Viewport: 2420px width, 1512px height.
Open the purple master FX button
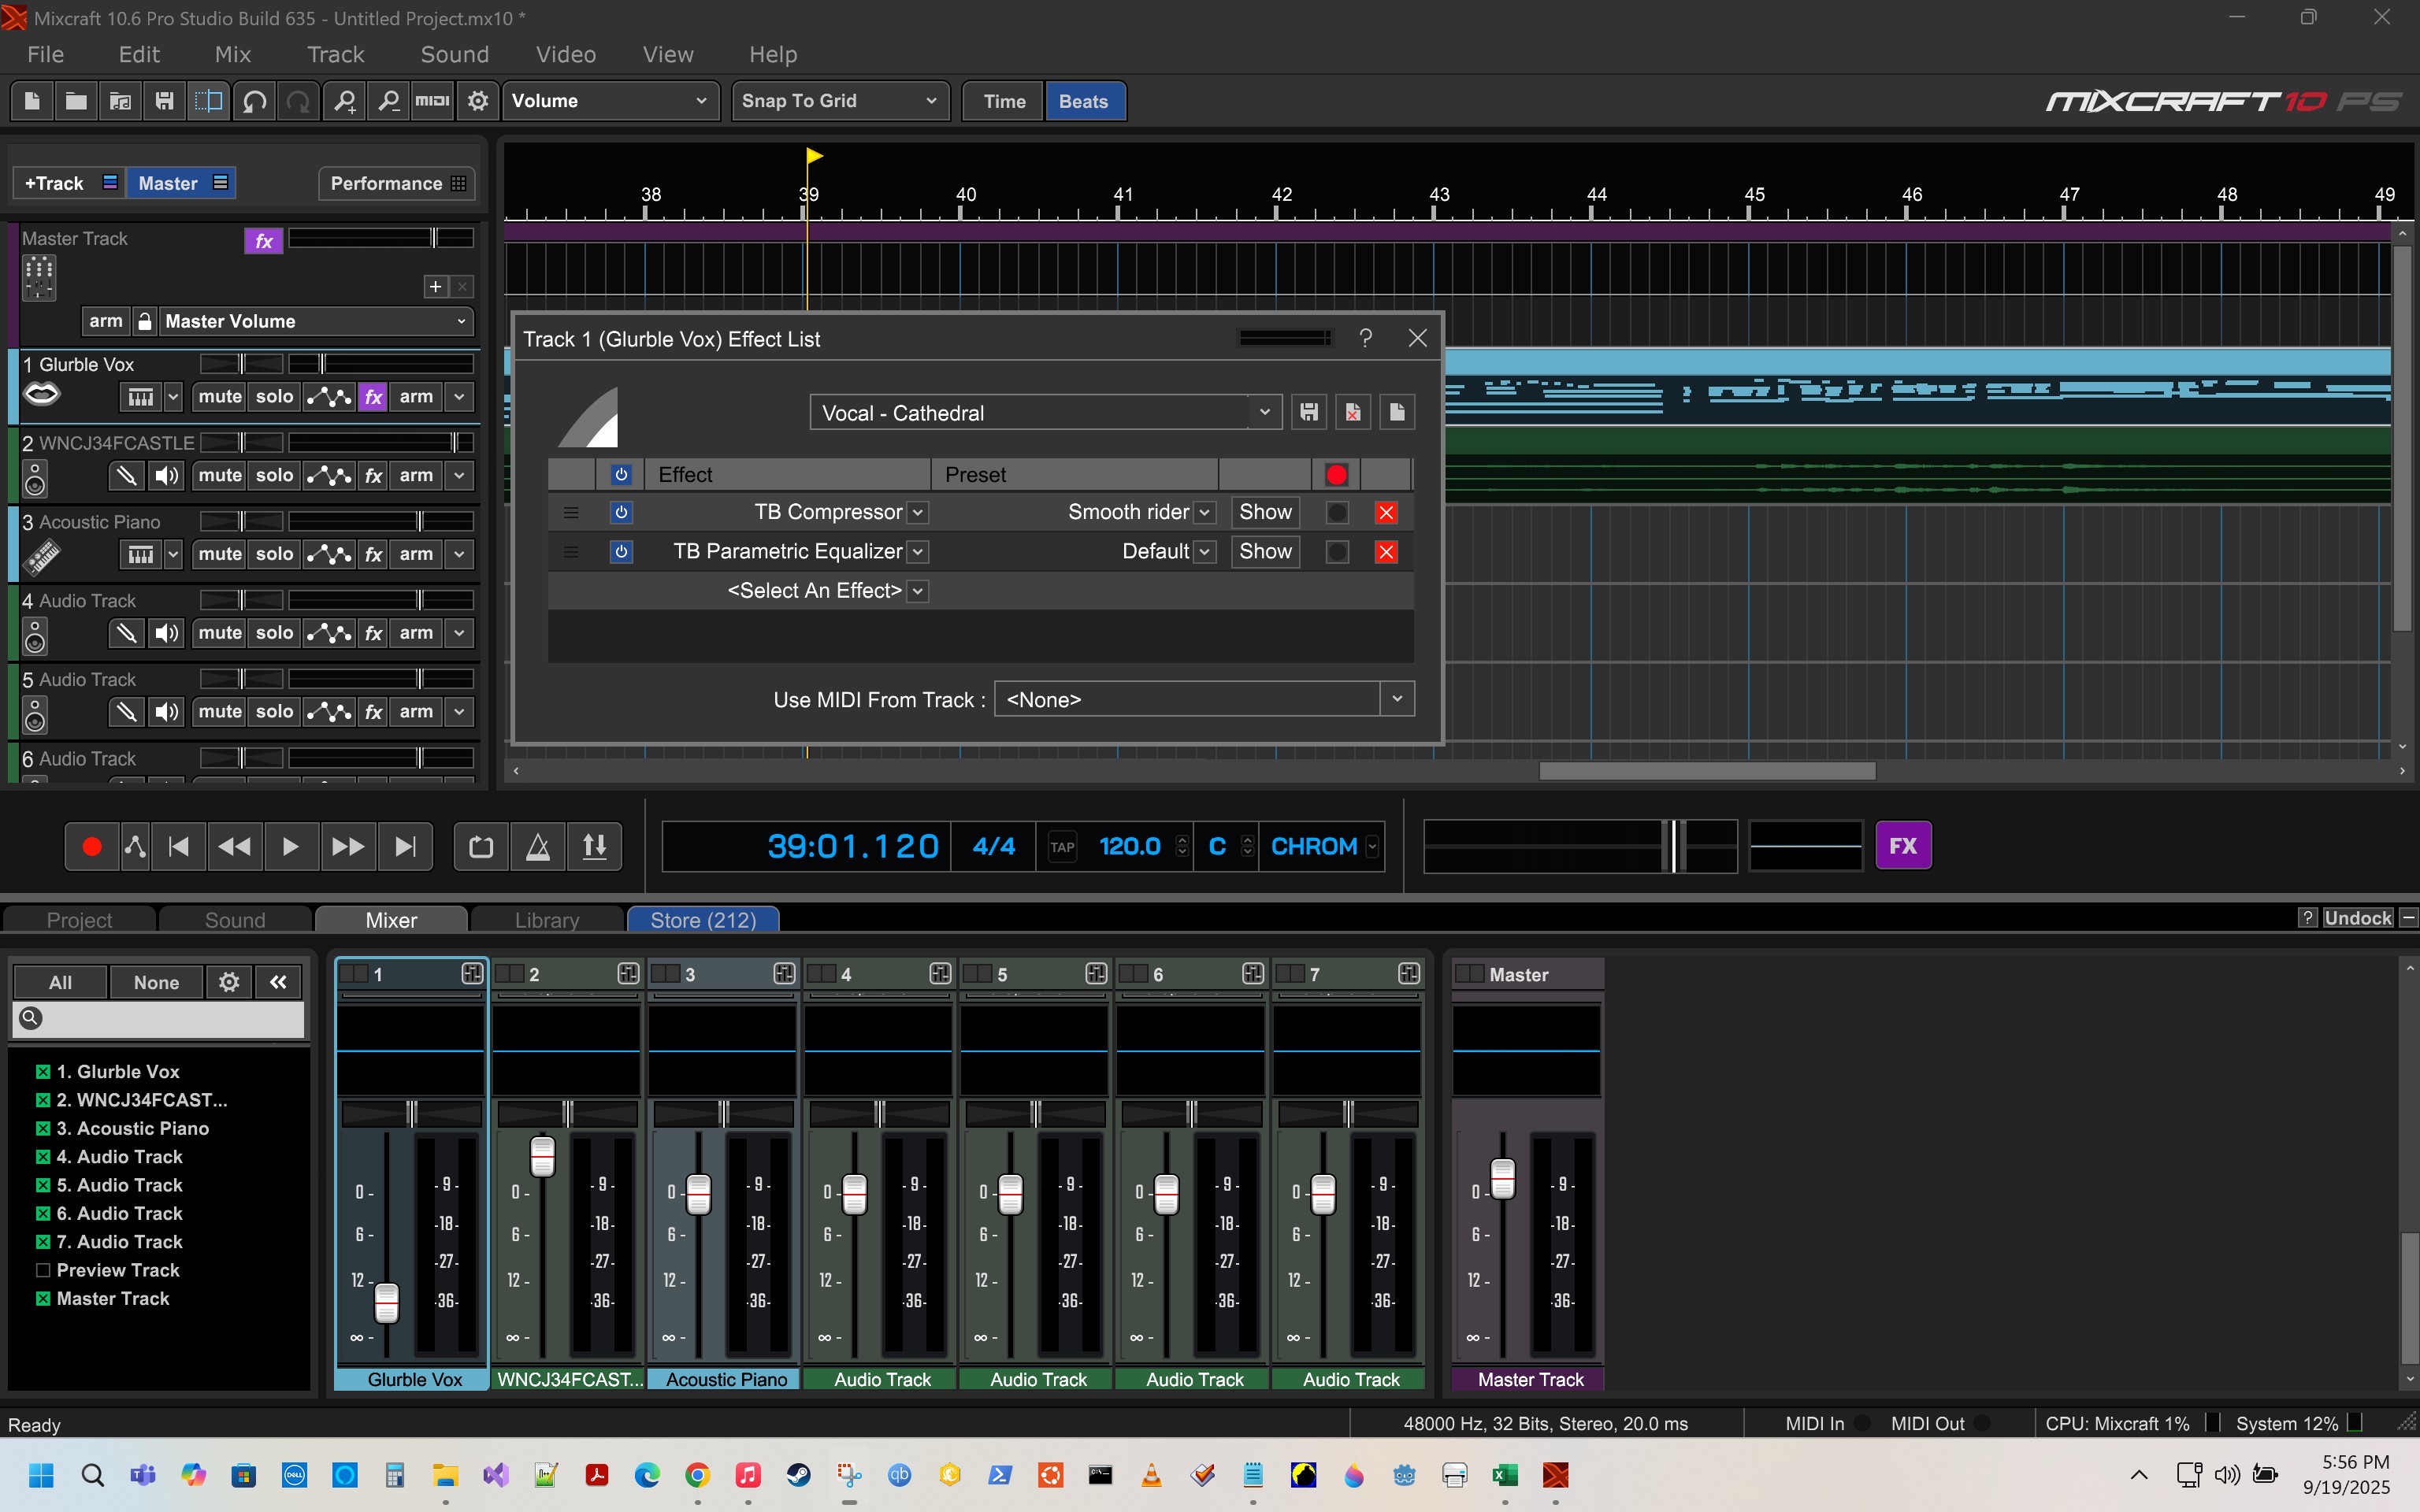(1902, 846)
